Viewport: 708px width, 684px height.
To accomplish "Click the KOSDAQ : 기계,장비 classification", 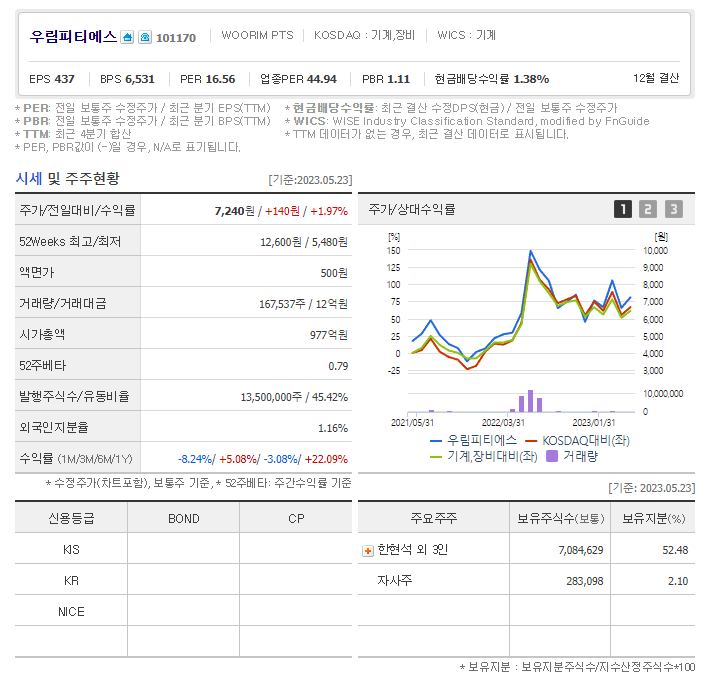I will click(x=364, y=35).
